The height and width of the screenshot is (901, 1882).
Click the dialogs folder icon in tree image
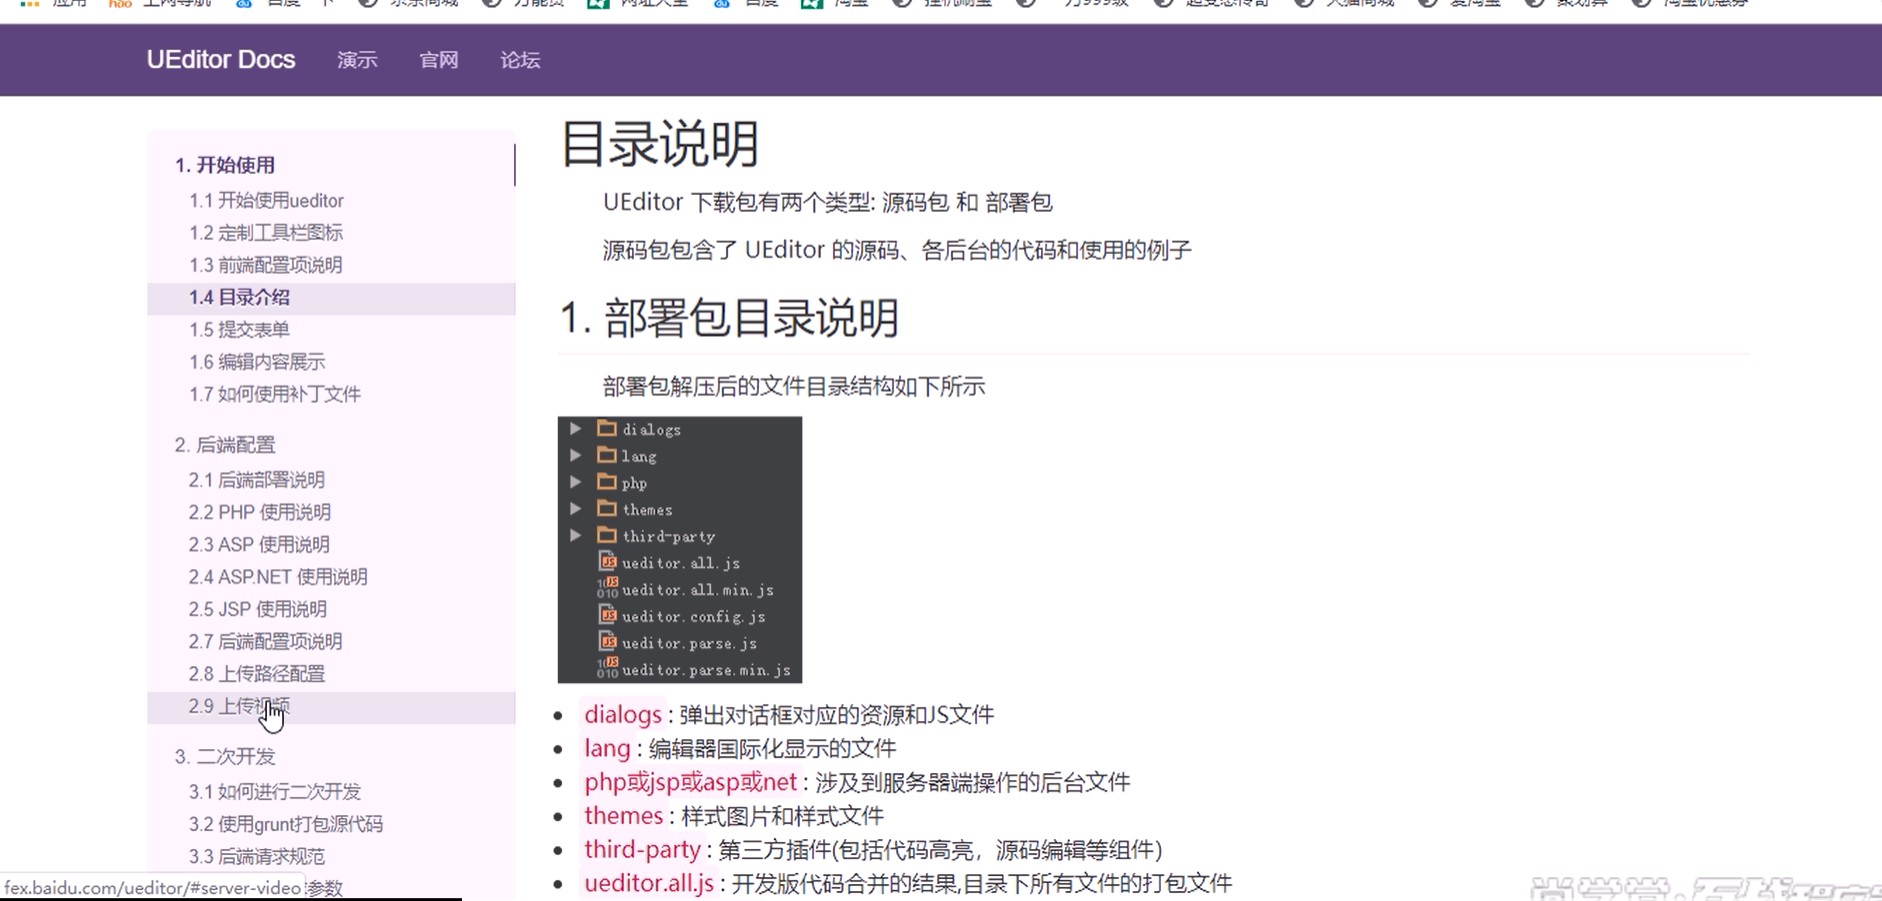point(607,428)
